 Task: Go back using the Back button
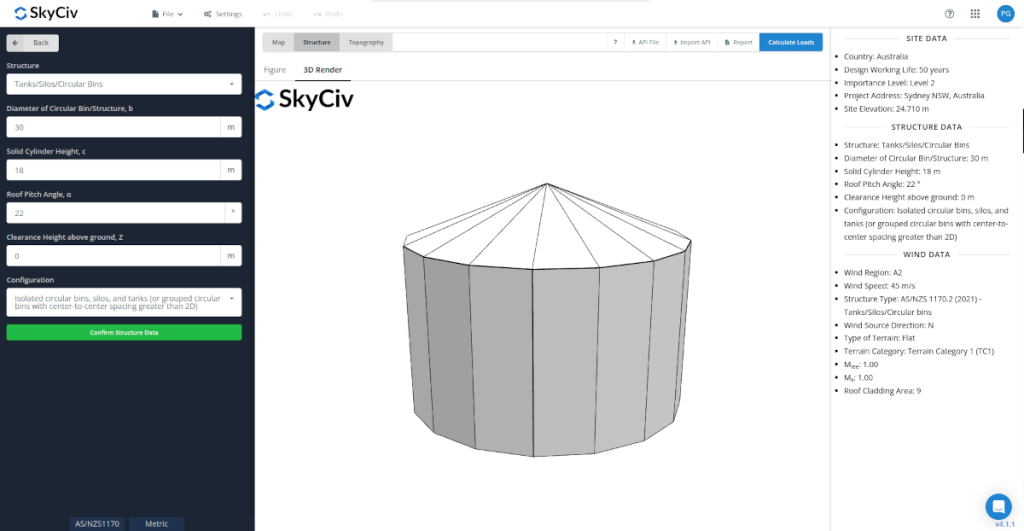(33, 43)
